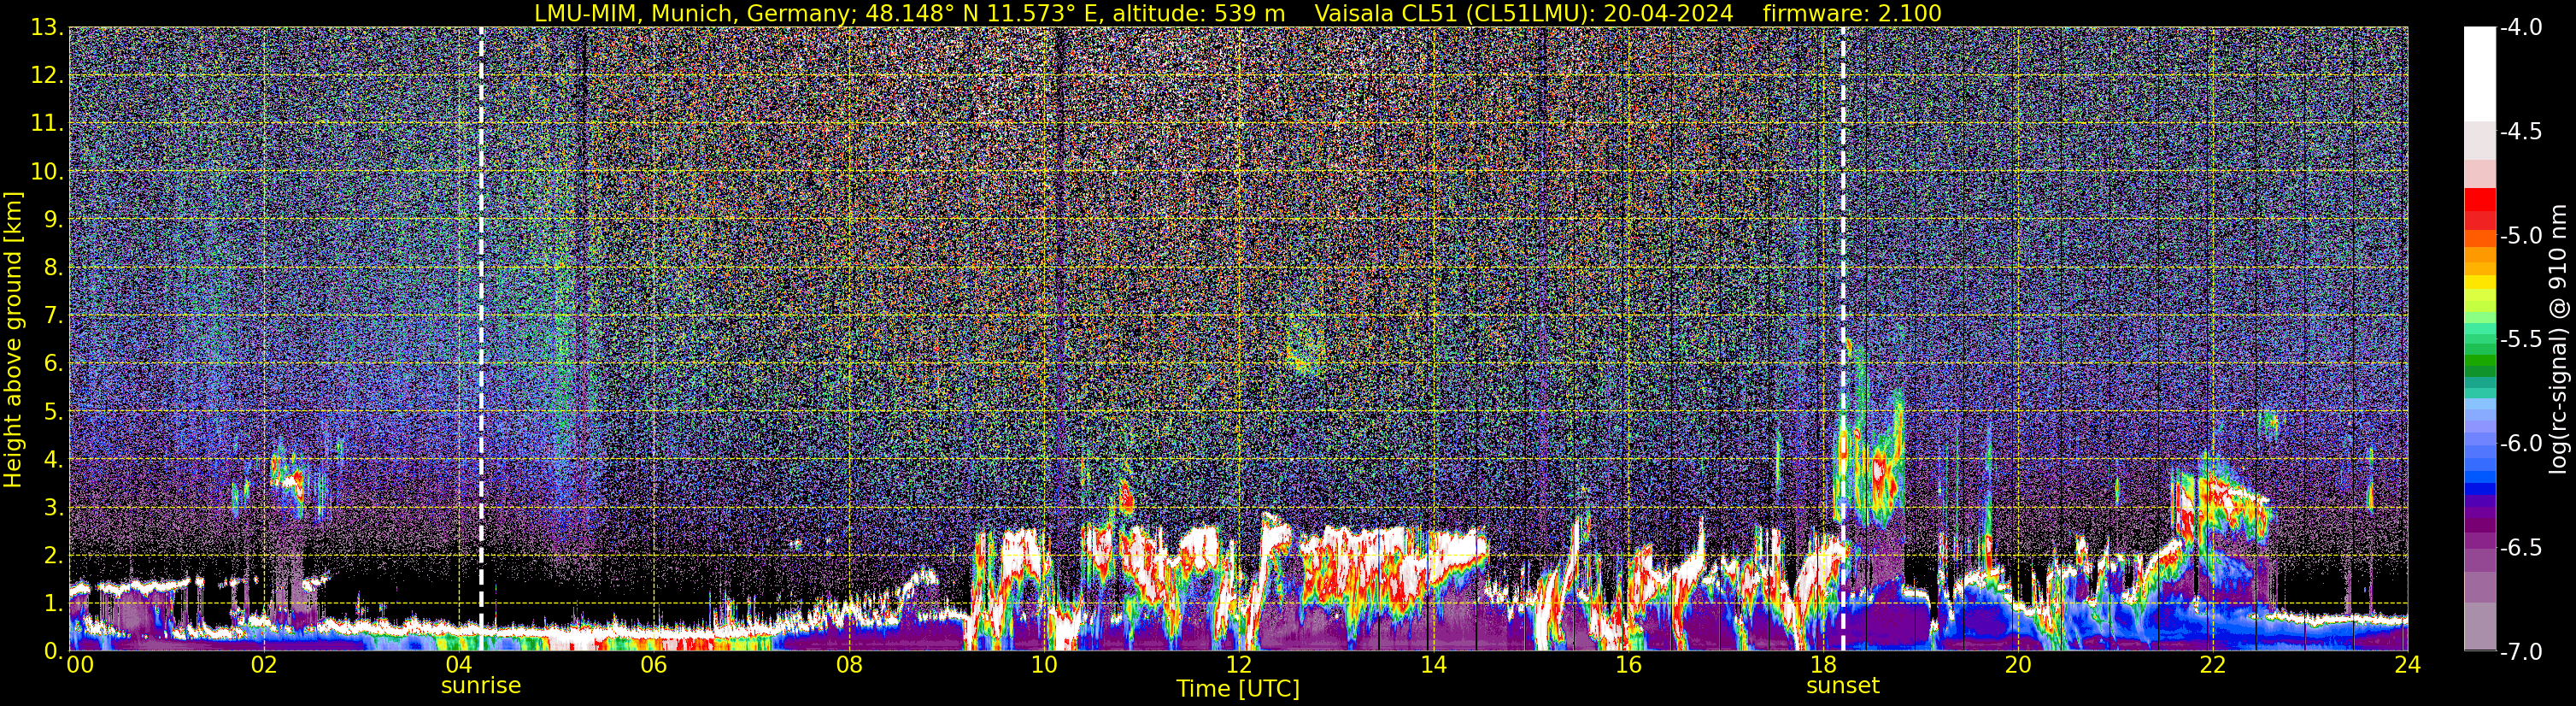
Task: Click the time axis tick '18'
Action: pyautogui.click(x=1823, y=666)
